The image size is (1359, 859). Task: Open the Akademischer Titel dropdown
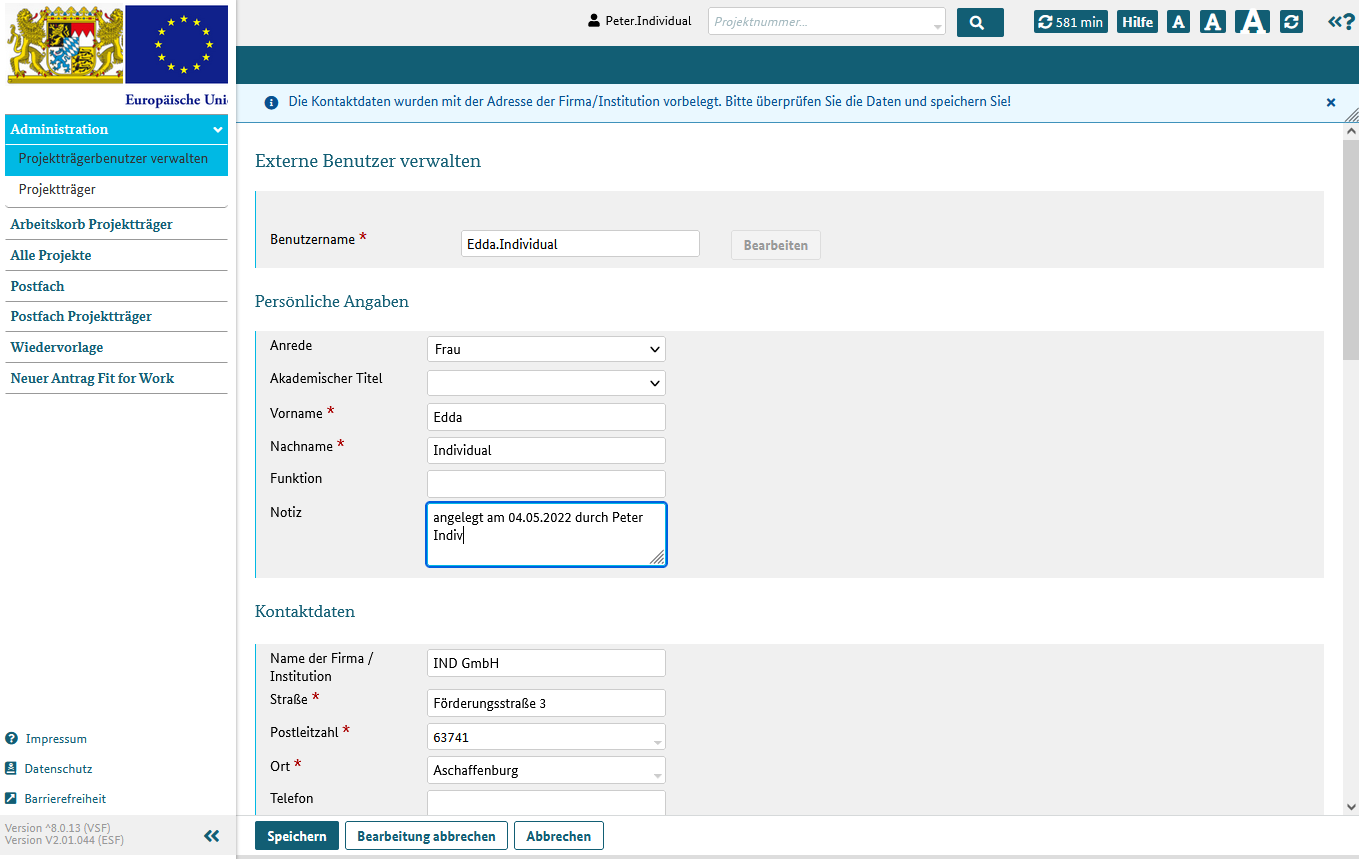546,383
